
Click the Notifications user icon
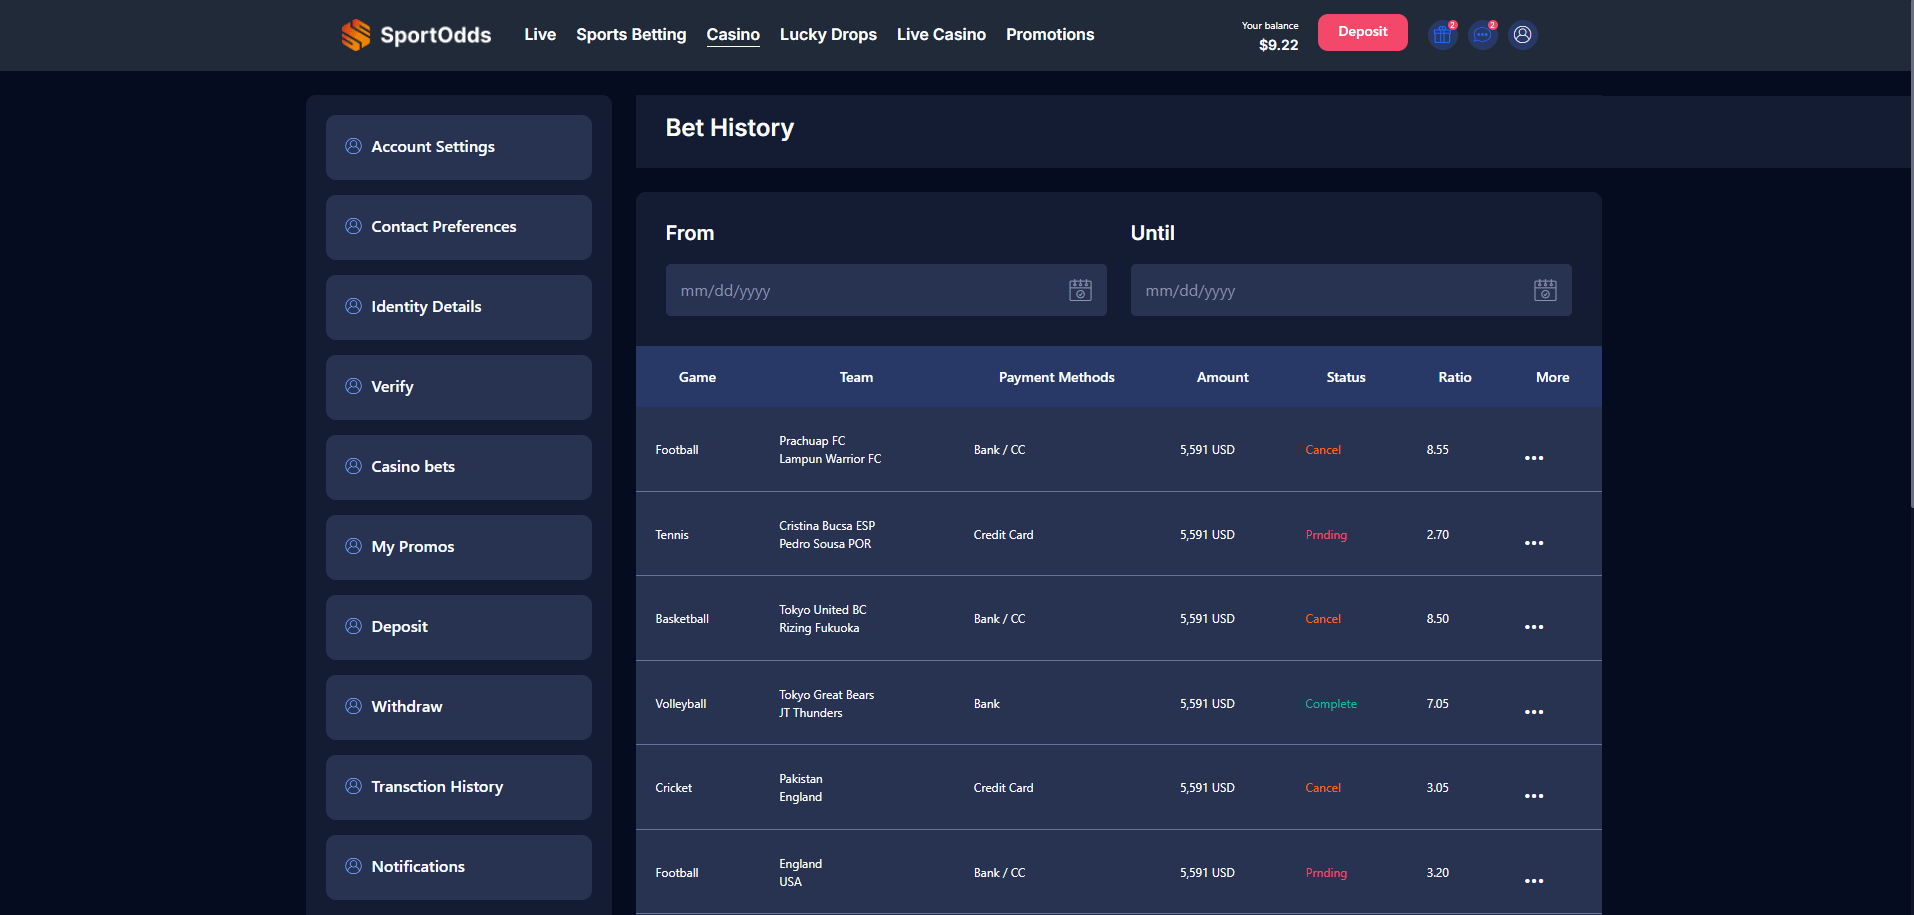(353, 866)
